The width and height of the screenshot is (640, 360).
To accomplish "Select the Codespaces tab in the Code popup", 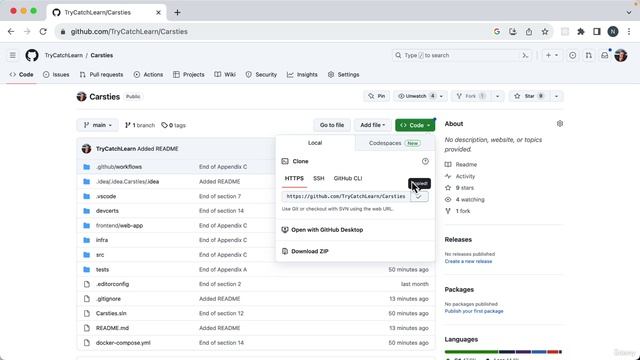I will tap(395, 143).
